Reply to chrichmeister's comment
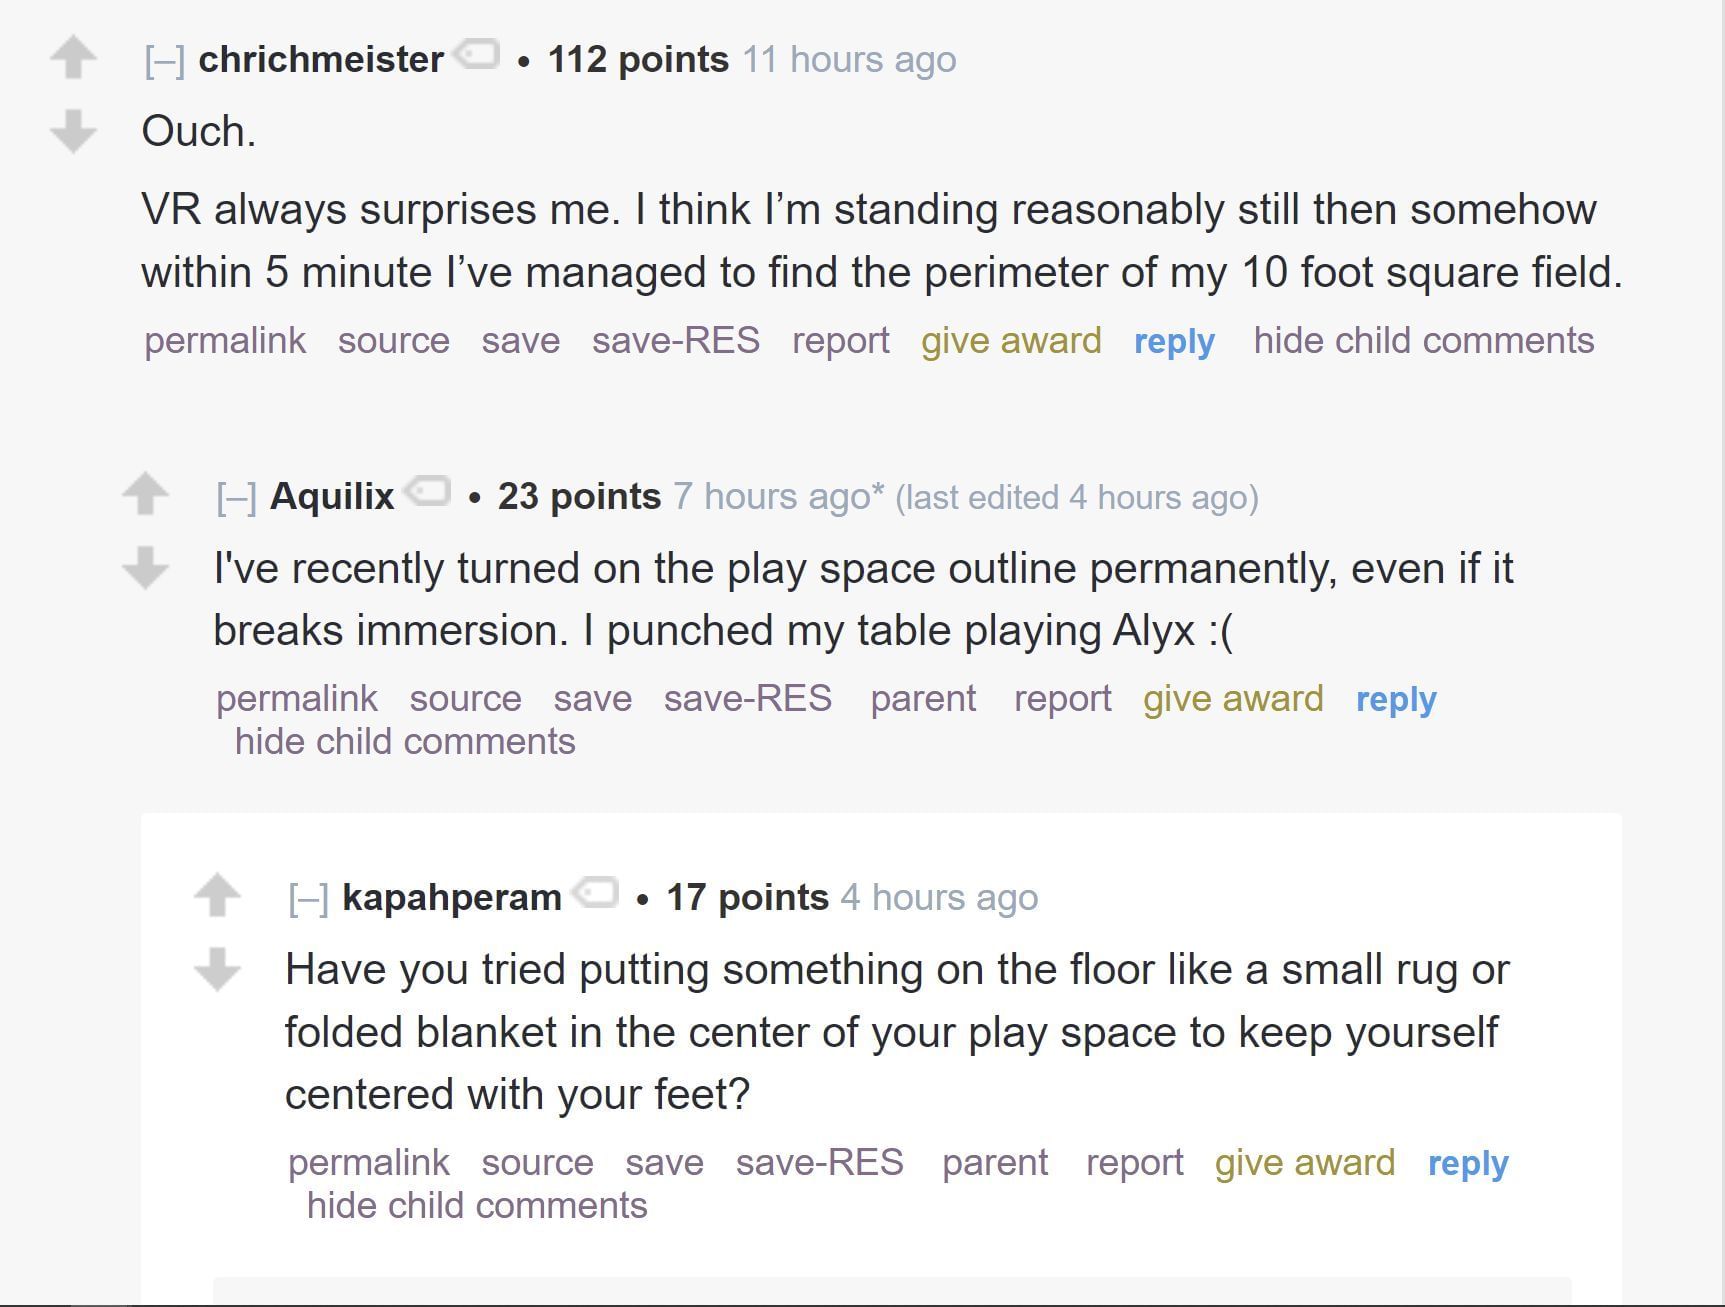 (1174, 342)
